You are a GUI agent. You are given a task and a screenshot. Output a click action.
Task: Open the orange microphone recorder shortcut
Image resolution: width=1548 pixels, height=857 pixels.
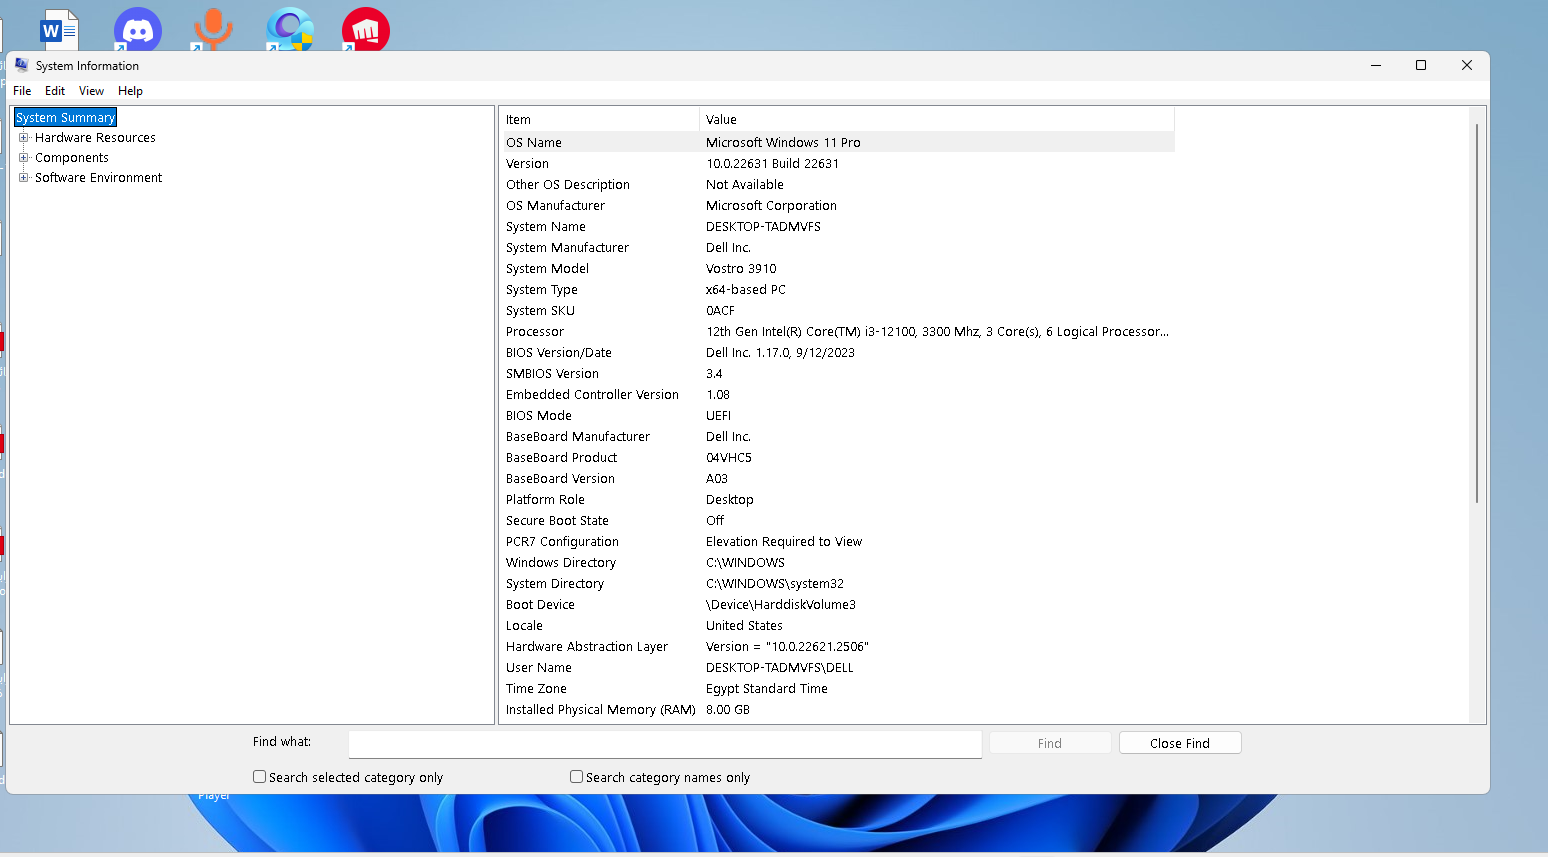click(213, 28)
